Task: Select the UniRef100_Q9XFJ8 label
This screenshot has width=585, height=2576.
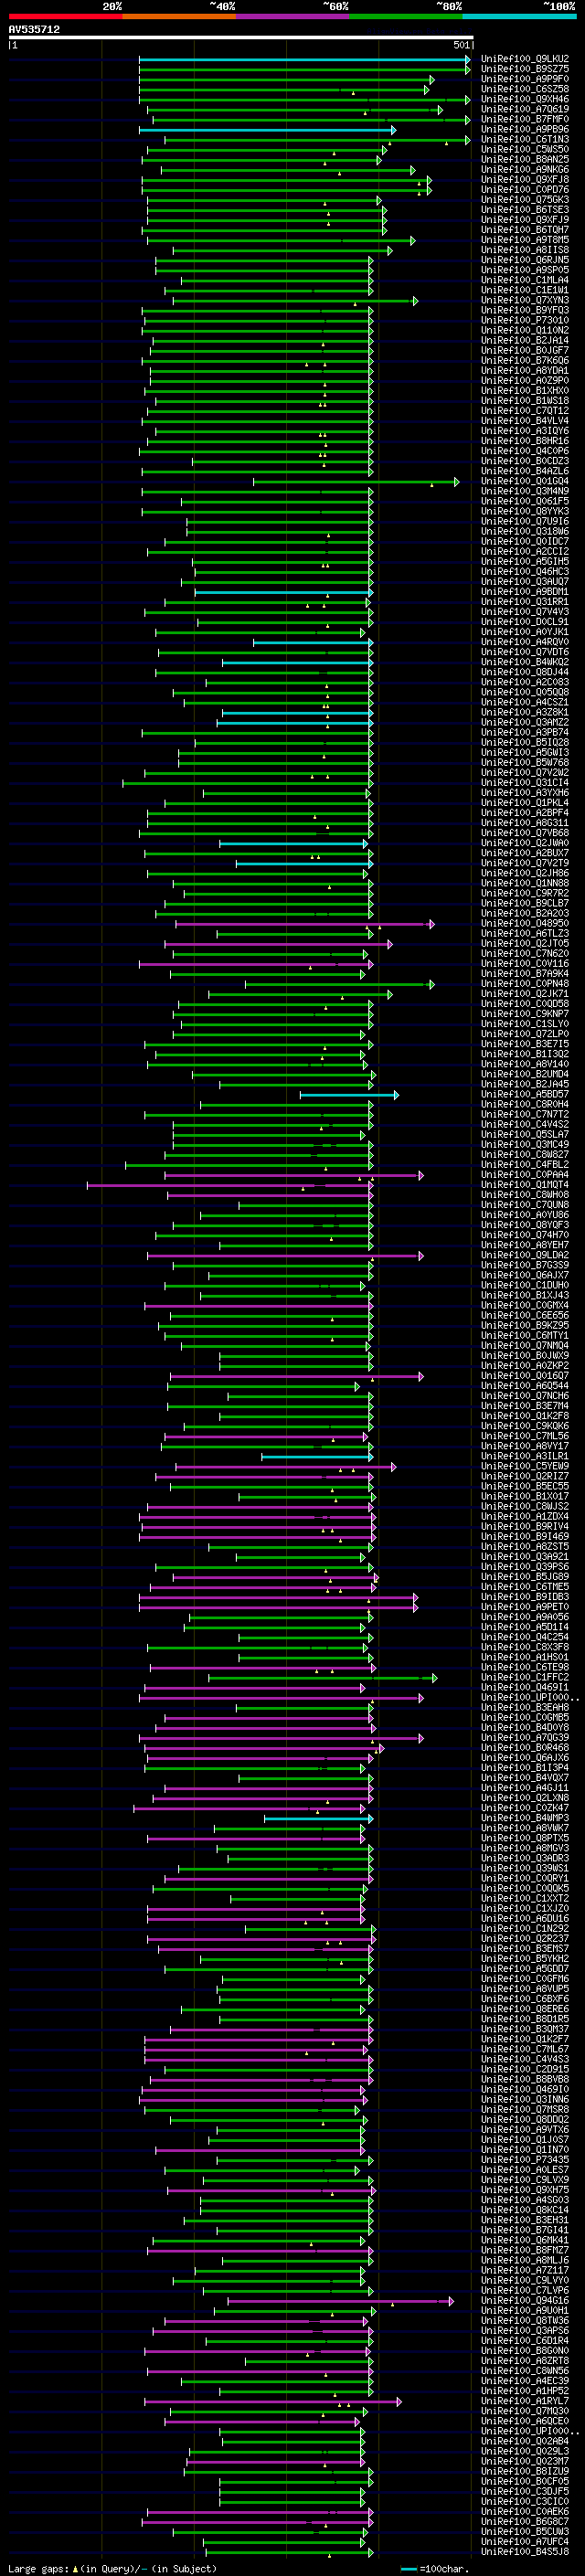Action: pyautogui.click(x=525, y=179)
